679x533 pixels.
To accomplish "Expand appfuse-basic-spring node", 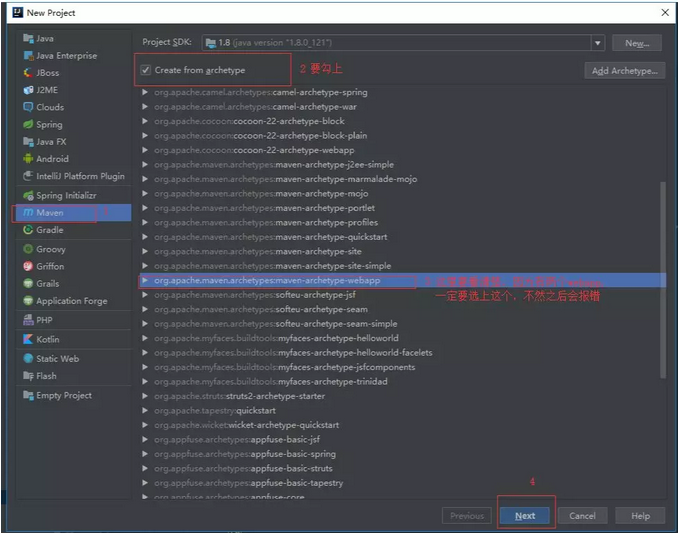I will click(145, 454).
